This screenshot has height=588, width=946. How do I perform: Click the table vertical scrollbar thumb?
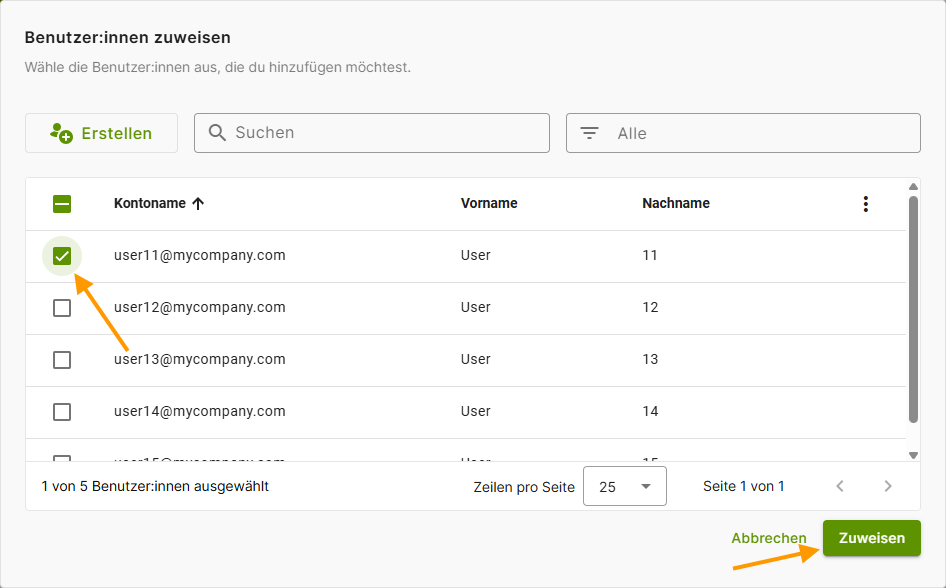(x=913, y=309)
